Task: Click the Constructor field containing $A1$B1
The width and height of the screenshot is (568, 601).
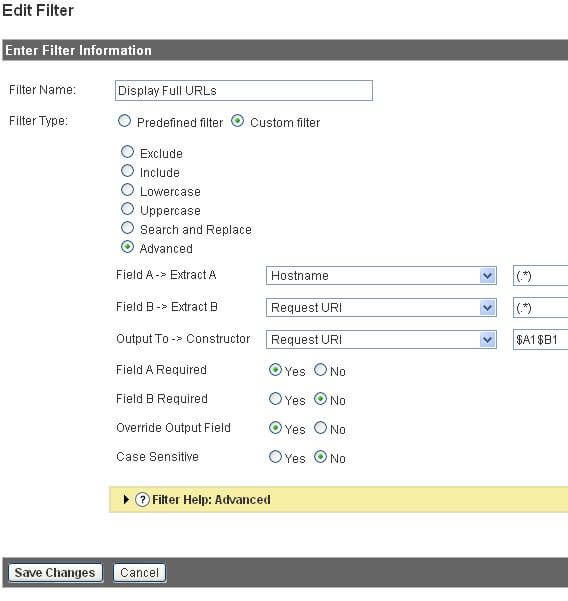Action: point(540,340)
